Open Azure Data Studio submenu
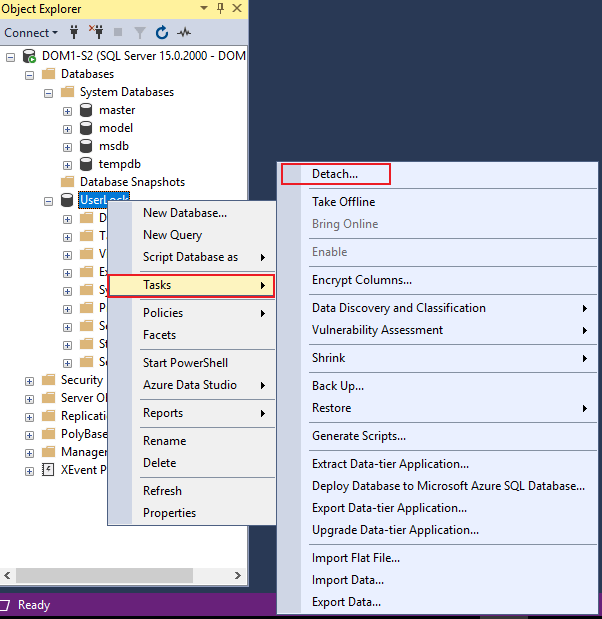 [x=191, y=385]
